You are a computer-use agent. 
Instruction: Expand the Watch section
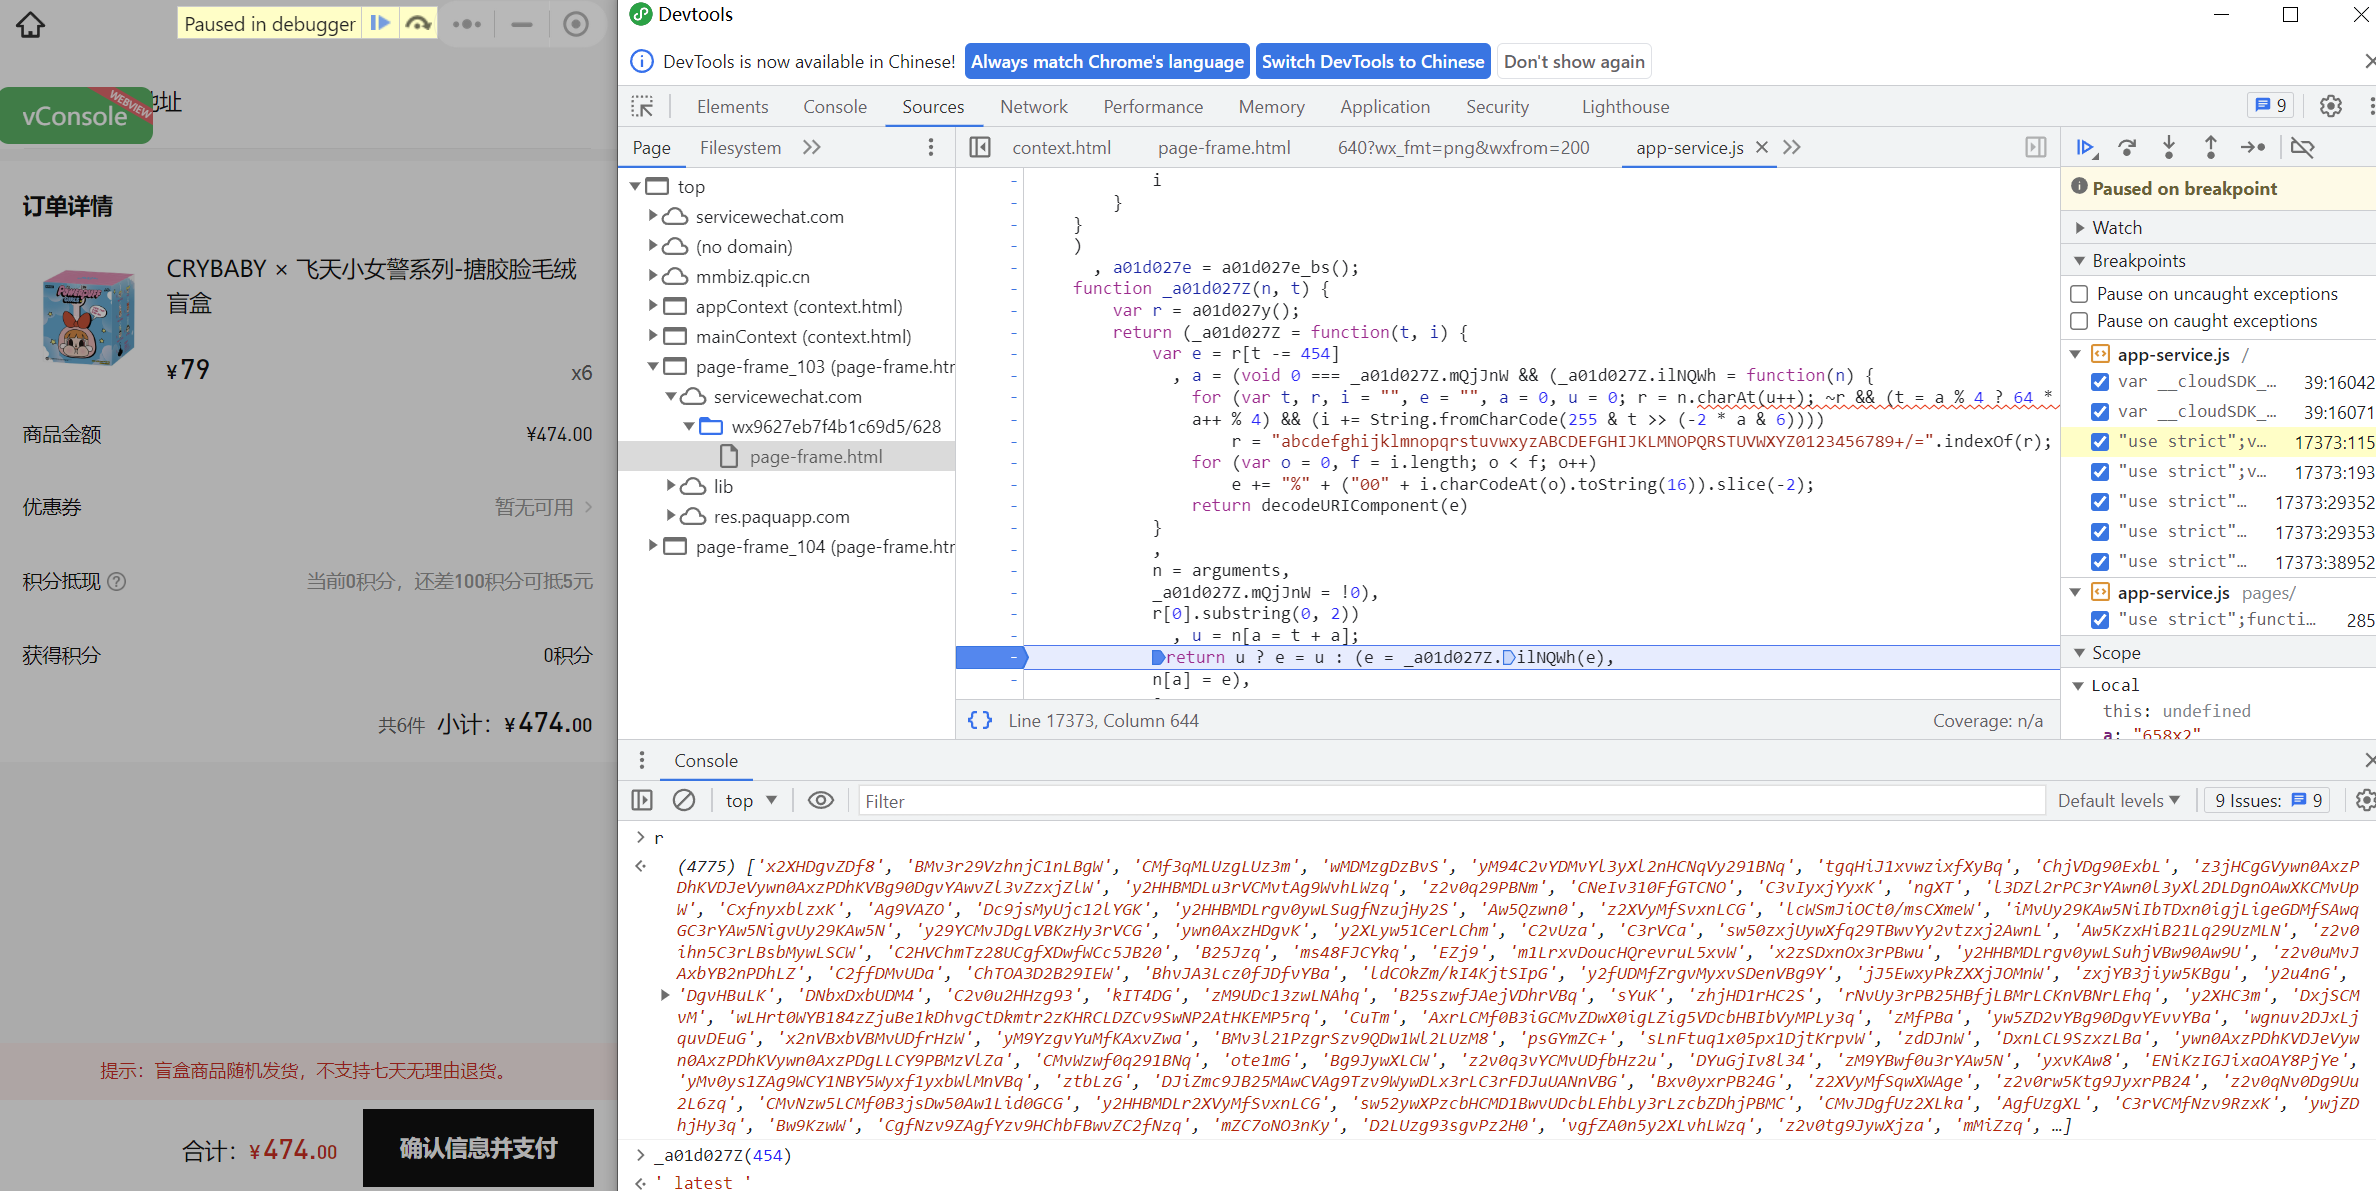pos(2116,228)
